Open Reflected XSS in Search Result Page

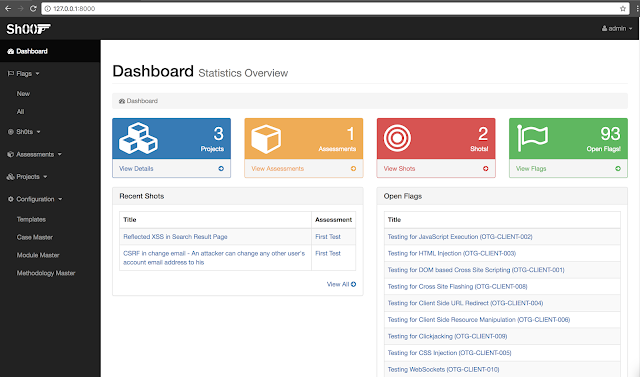[x=175, y=237]
